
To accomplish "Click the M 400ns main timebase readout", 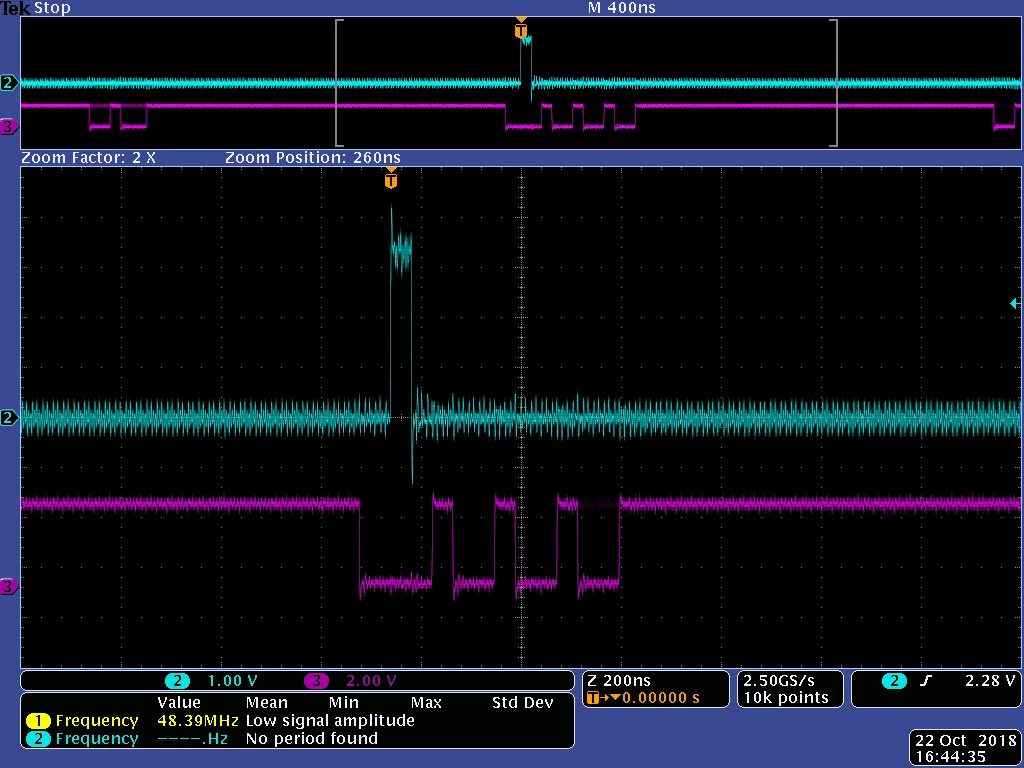I will click(x=622, y=8).
